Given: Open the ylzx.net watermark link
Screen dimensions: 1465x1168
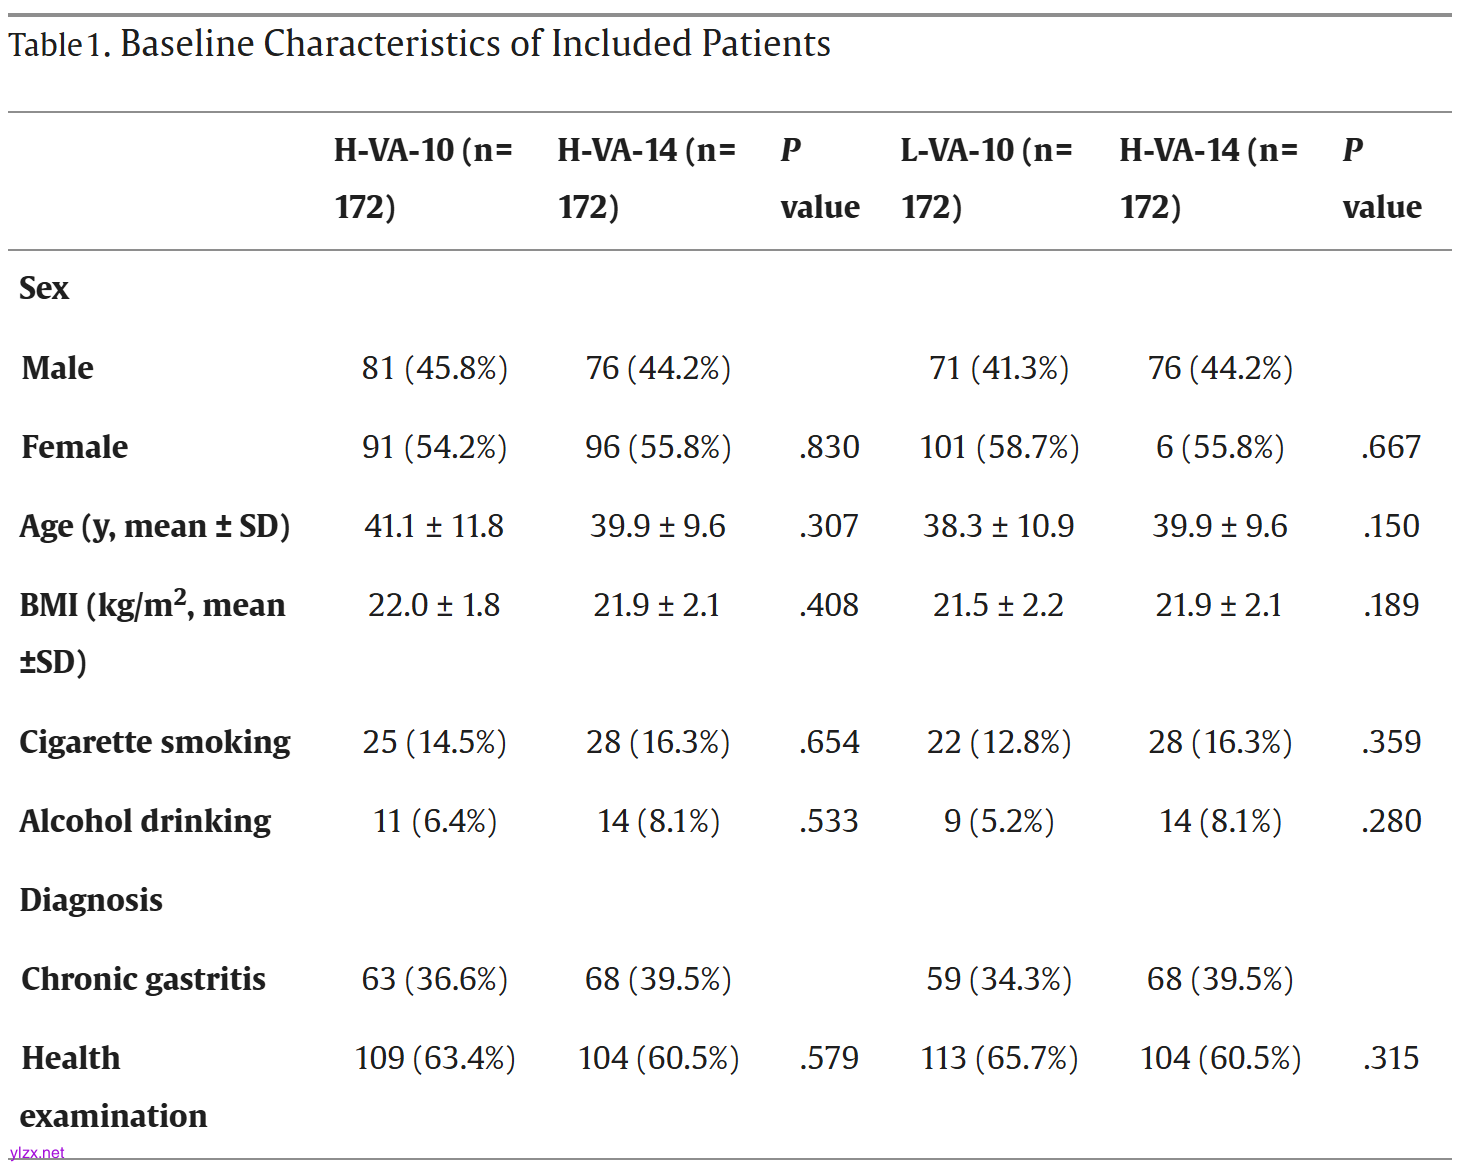Looking at the screenshot, I should pos(37,1153).
